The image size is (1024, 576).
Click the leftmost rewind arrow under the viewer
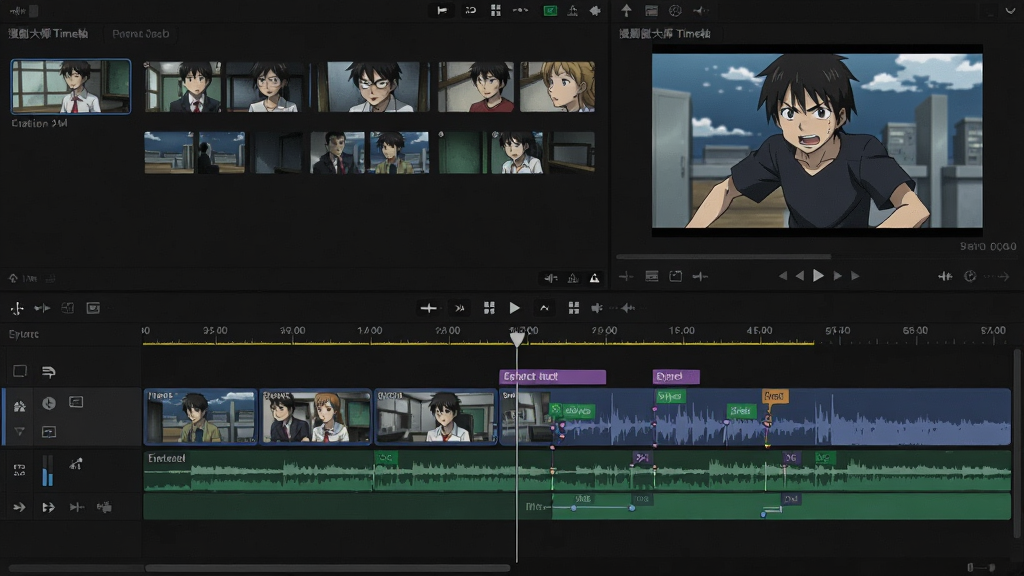(782, 276)
